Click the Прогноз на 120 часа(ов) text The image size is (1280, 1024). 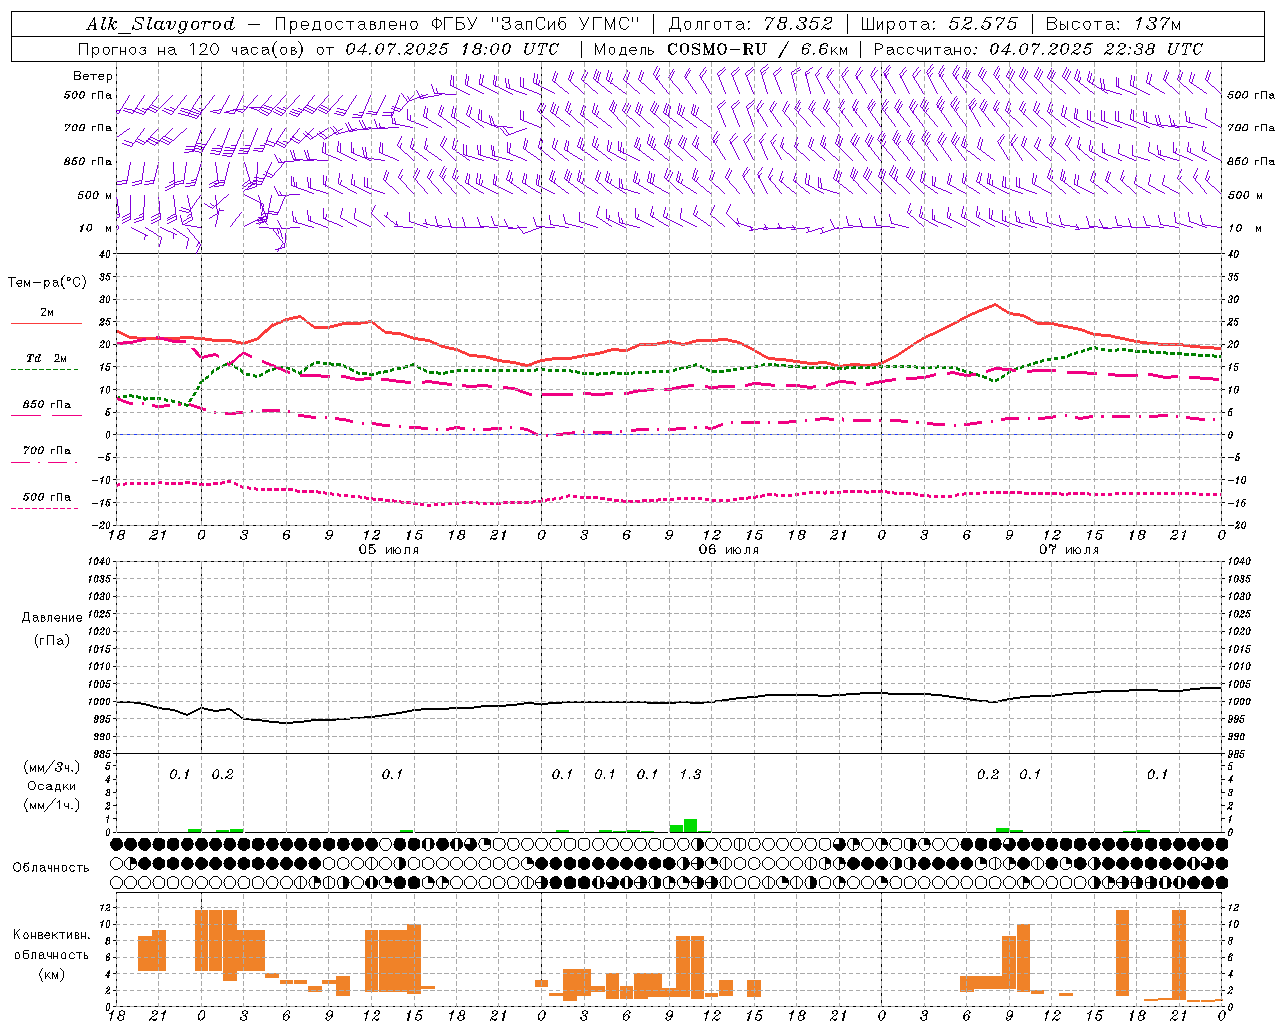coord(193,49)
